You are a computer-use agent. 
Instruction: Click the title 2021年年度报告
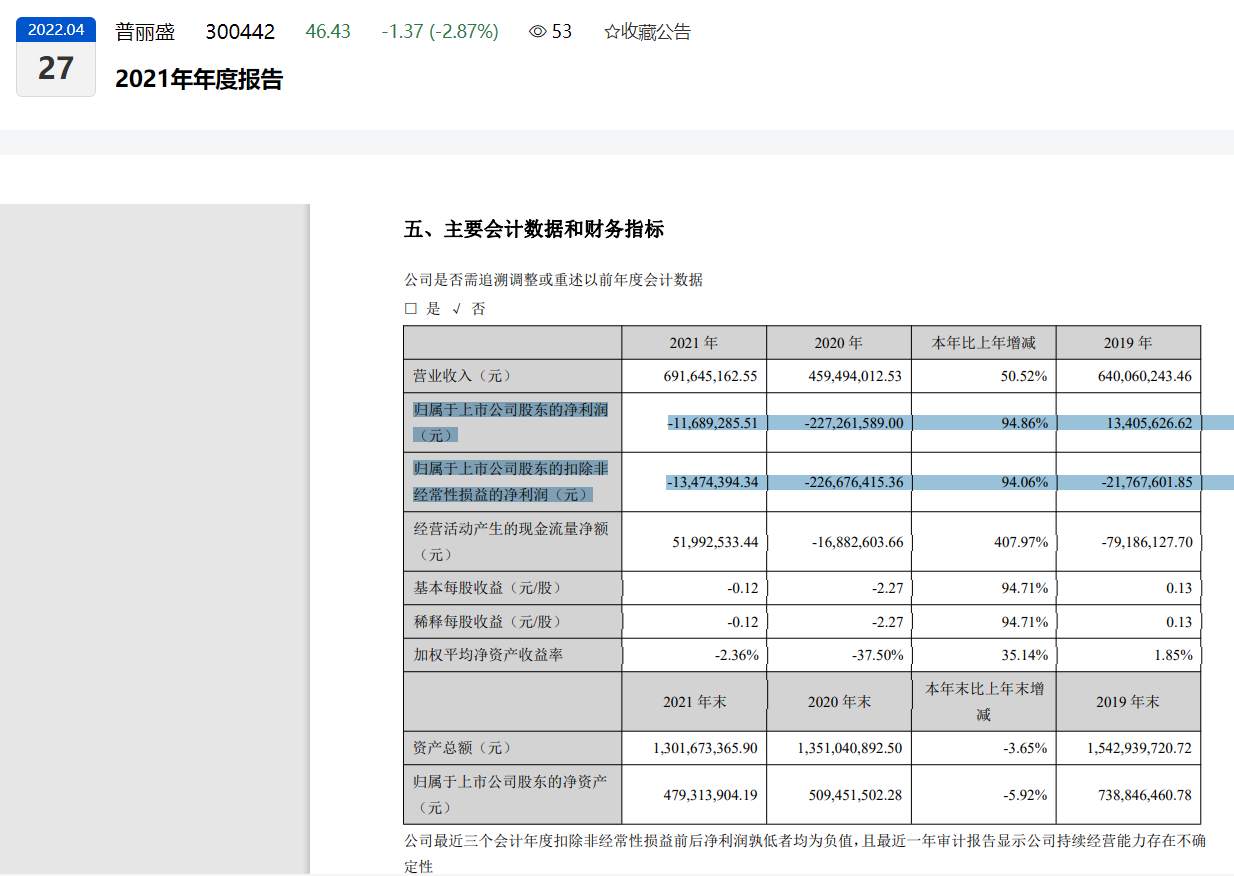click(199, 79)
